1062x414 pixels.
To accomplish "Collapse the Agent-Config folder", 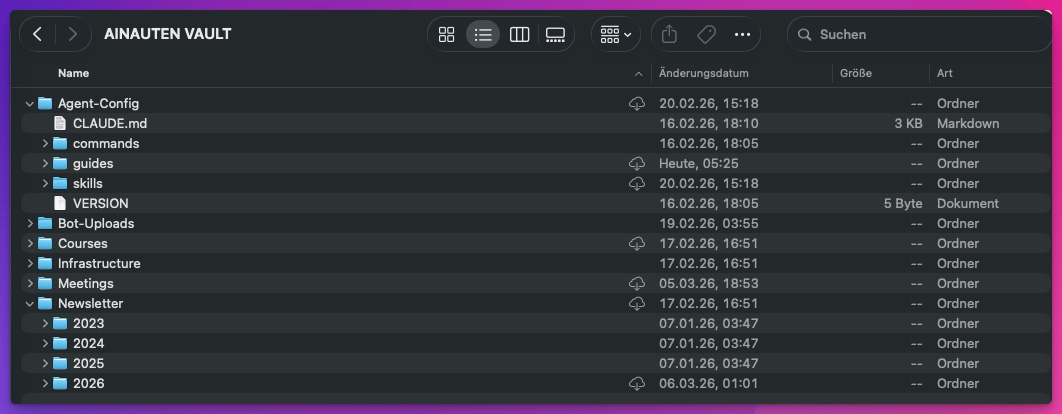I will (30, 103).
